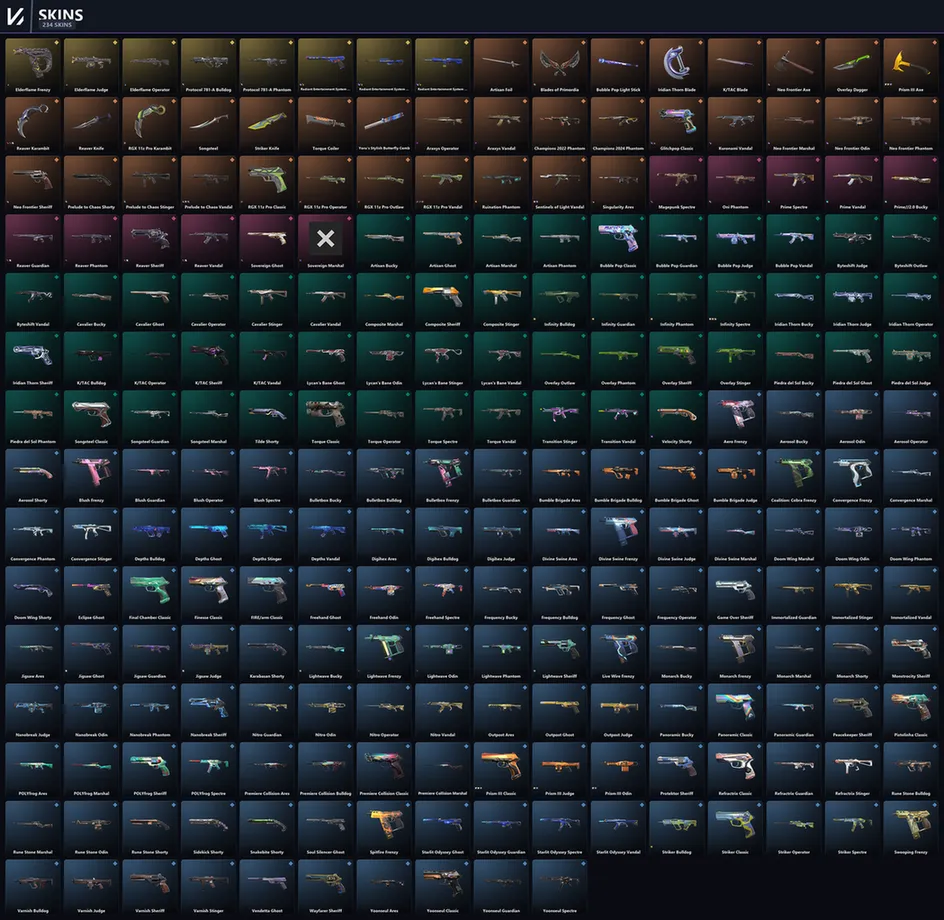
Task: Select the Refractrix Classic skin
Action: 735,771
